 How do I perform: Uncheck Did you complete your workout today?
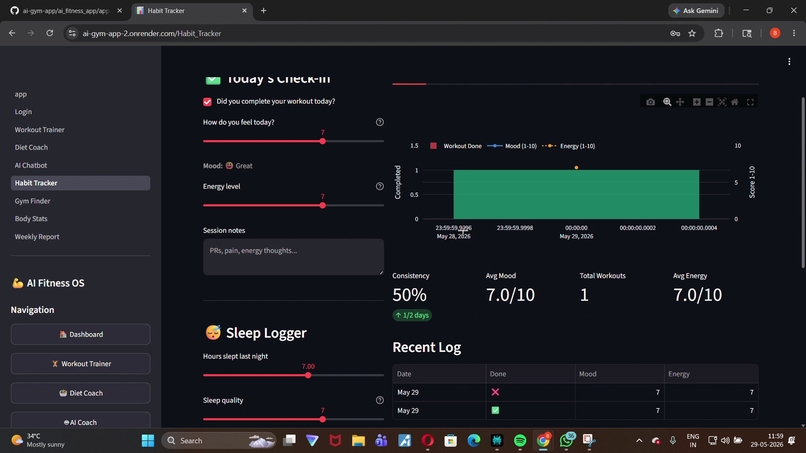[x=207, y=102]
